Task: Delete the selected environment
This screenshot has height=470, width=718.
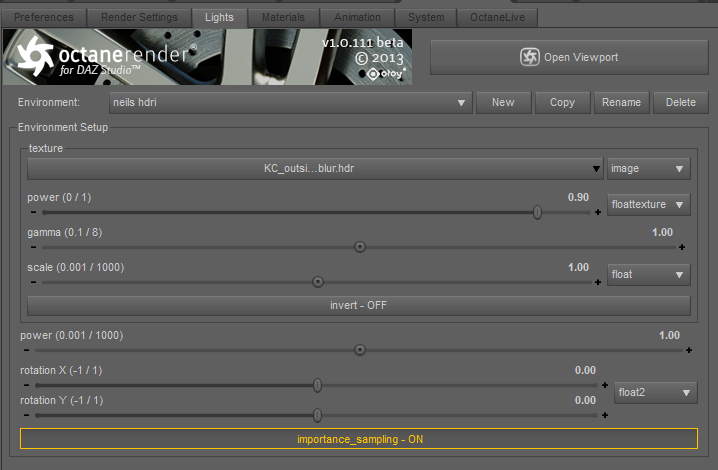Action: tap(681, 103)
